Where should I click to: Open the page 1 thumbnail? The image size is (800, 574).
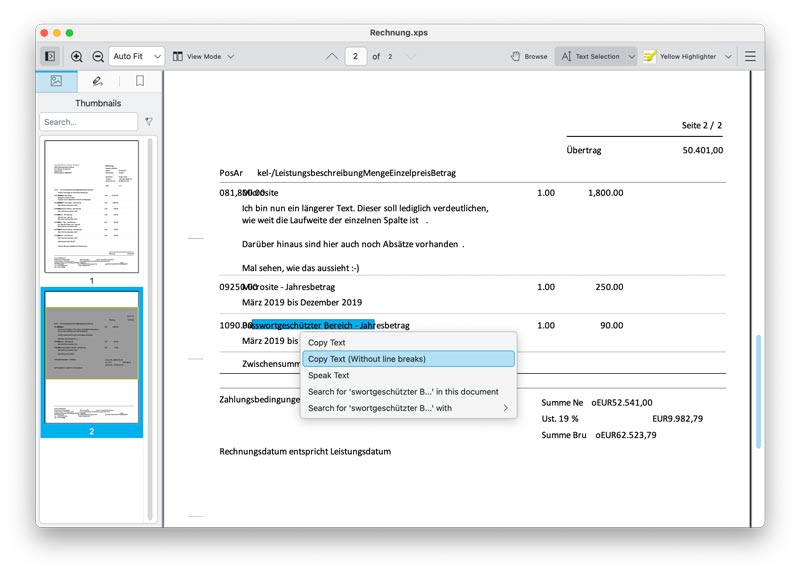(x=92, y=206)
